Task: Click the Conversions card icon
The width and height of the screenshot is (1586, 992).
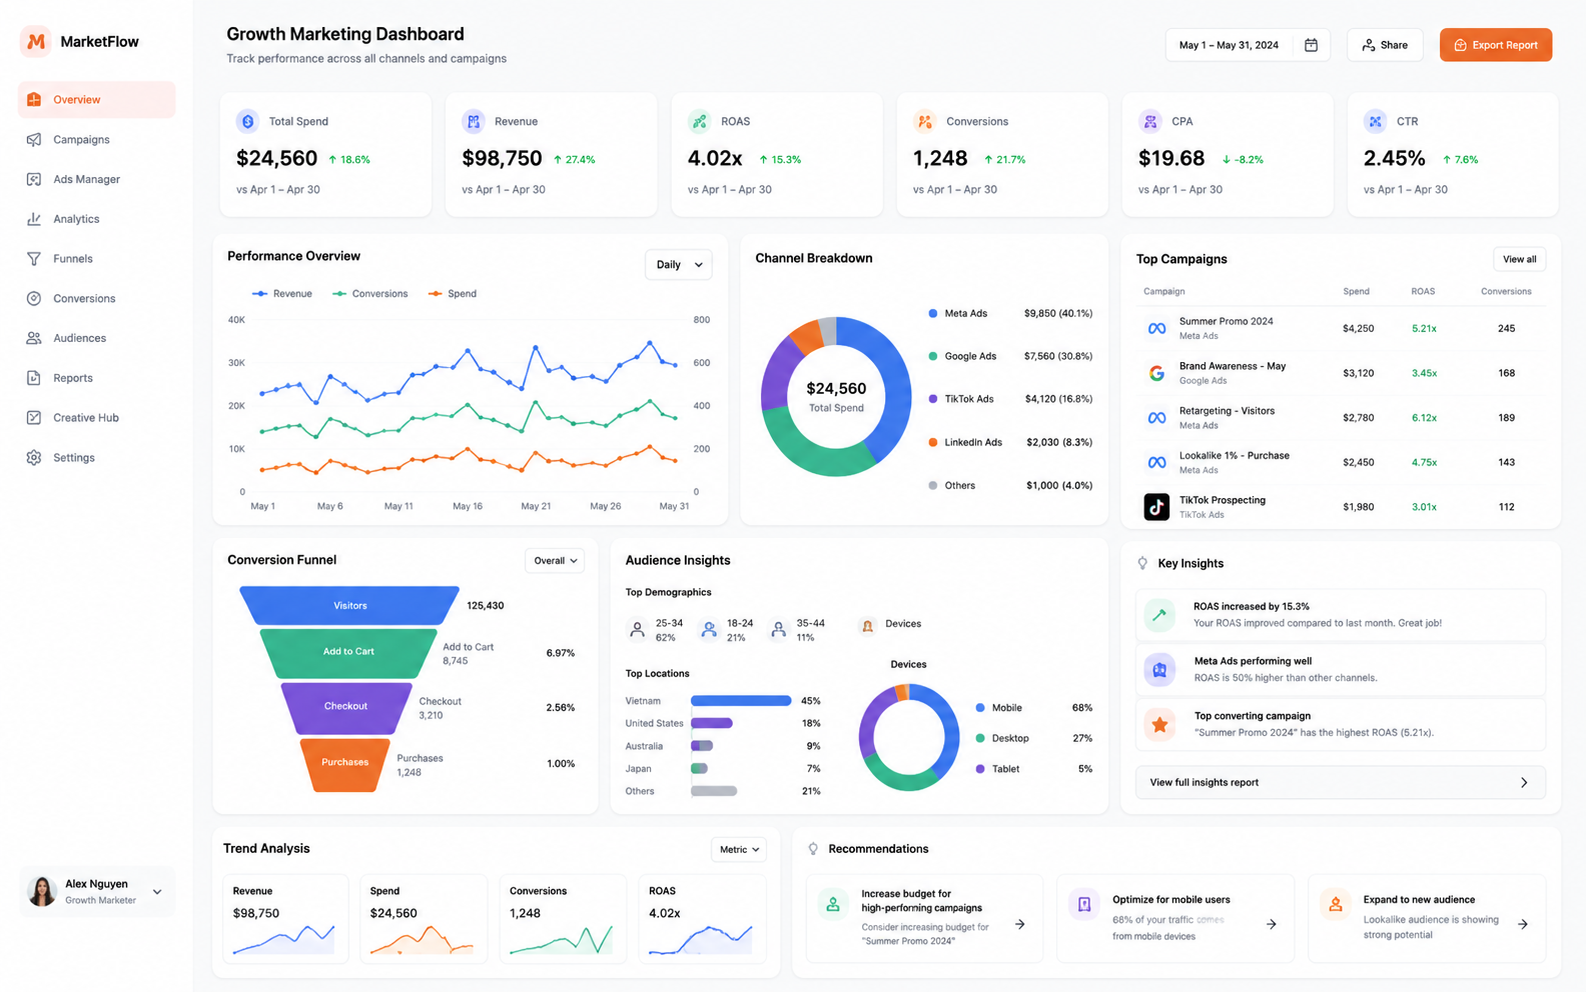Action: click(x=924, y=121)
